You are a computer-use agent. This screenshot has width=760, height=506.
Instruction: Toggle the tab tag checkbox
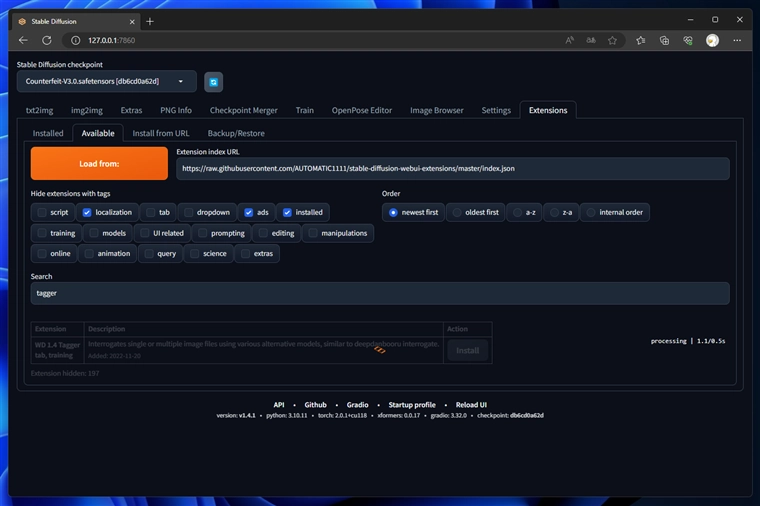click(151, 212)
